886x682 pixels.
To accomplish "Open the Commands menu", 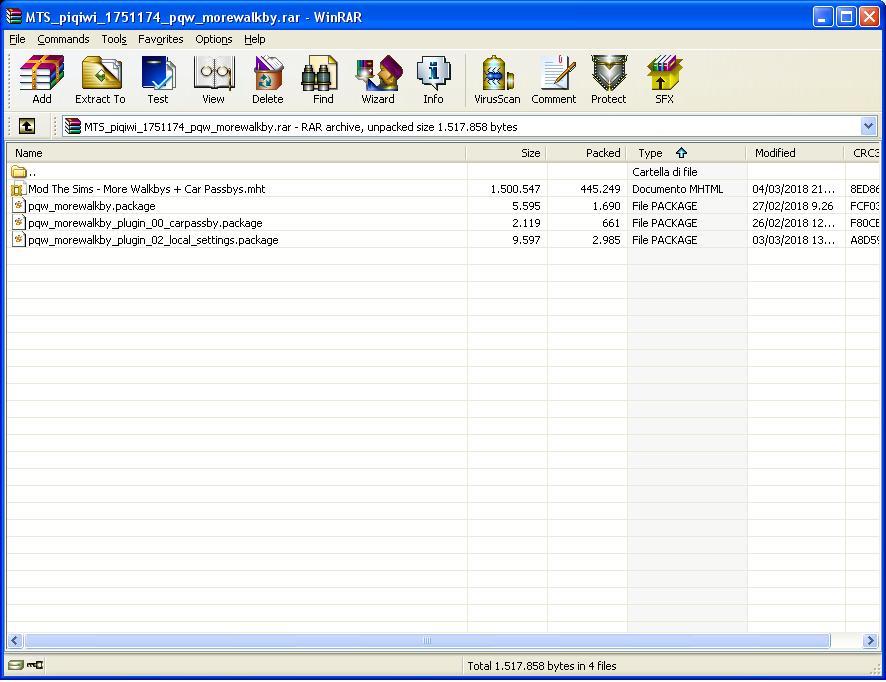I will pos(63,39).
